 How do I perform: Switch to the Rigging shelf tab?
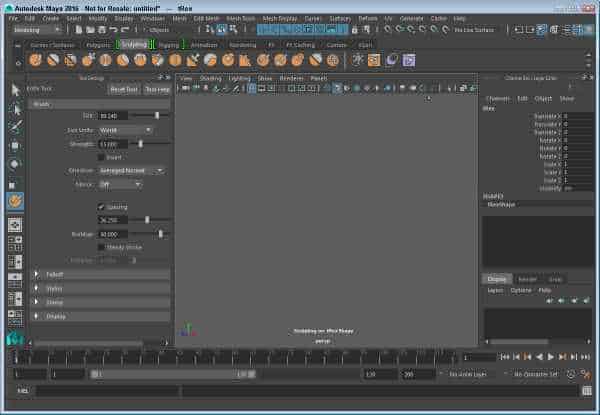(x=167, y=44)
